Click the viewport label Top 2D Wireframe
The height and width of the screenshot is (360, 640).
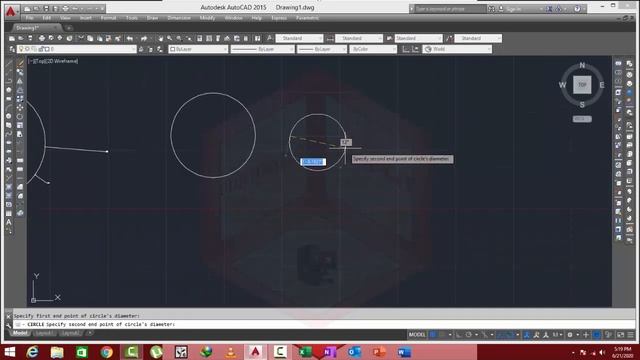click(x=53, y=61)
